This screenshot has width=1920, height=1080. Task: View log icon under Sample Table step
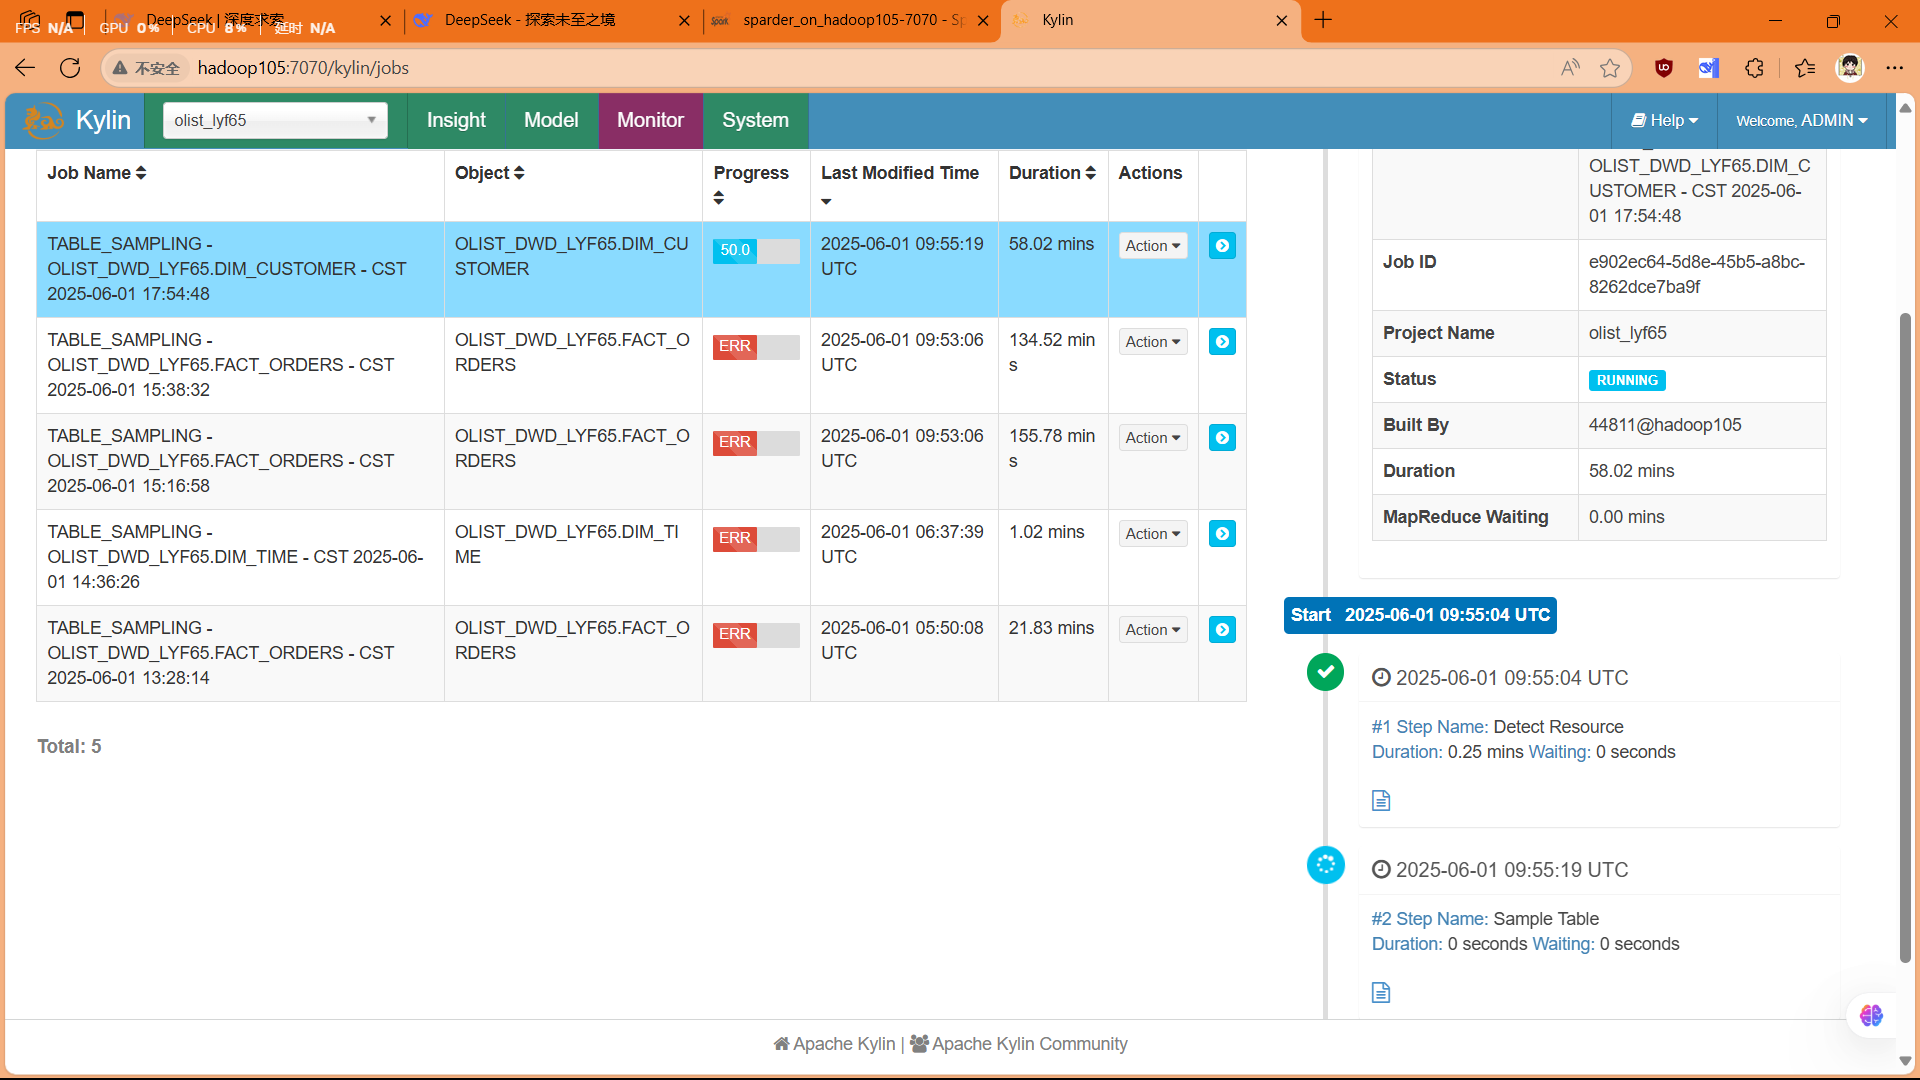[x=1381, y=993]
